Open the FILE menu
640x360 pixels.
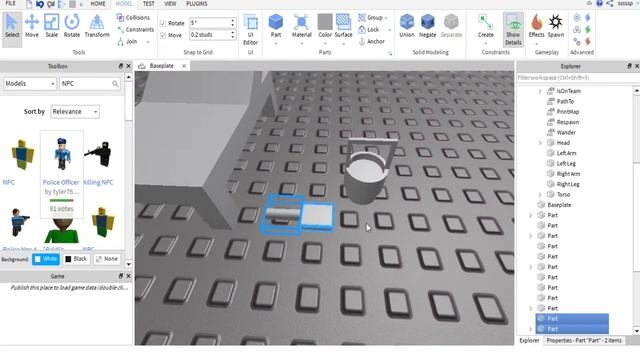click(x=10, y=4)
